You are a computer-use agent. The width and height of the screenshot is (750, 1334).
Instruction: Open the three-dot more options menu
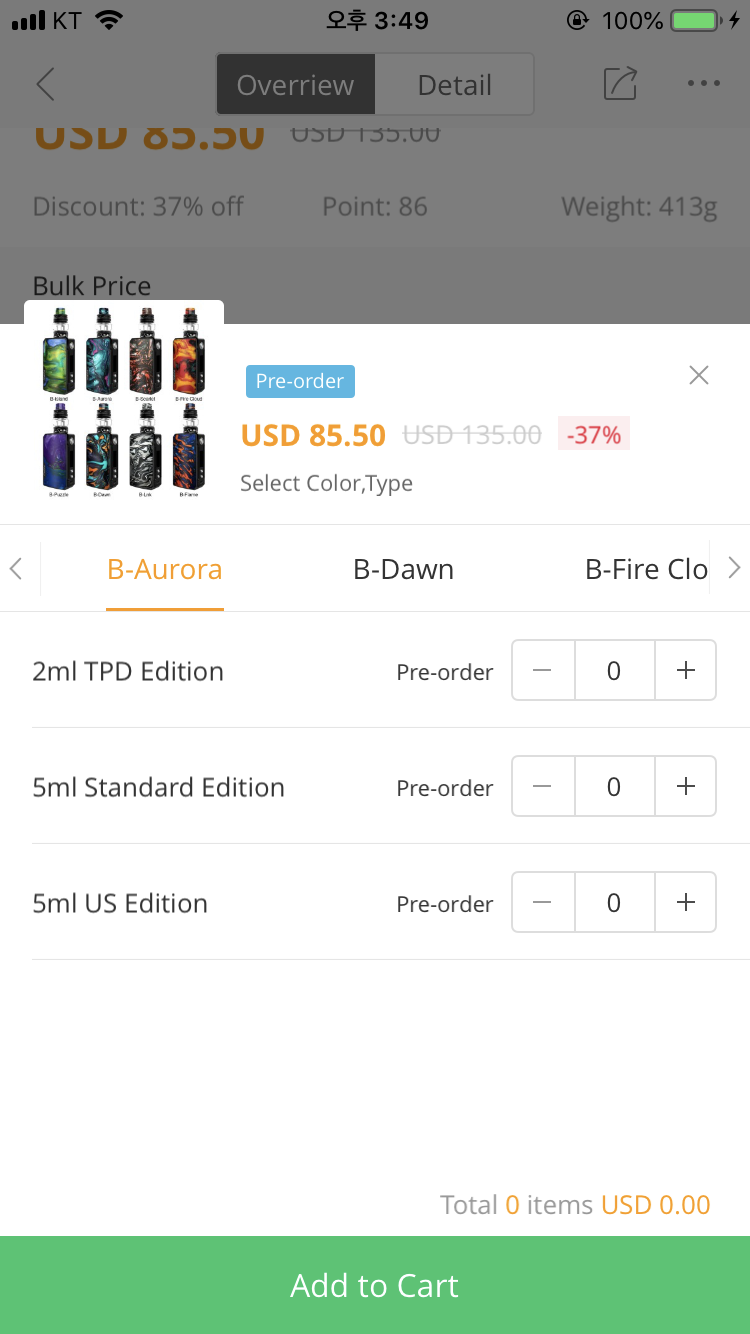click(704, 84)
